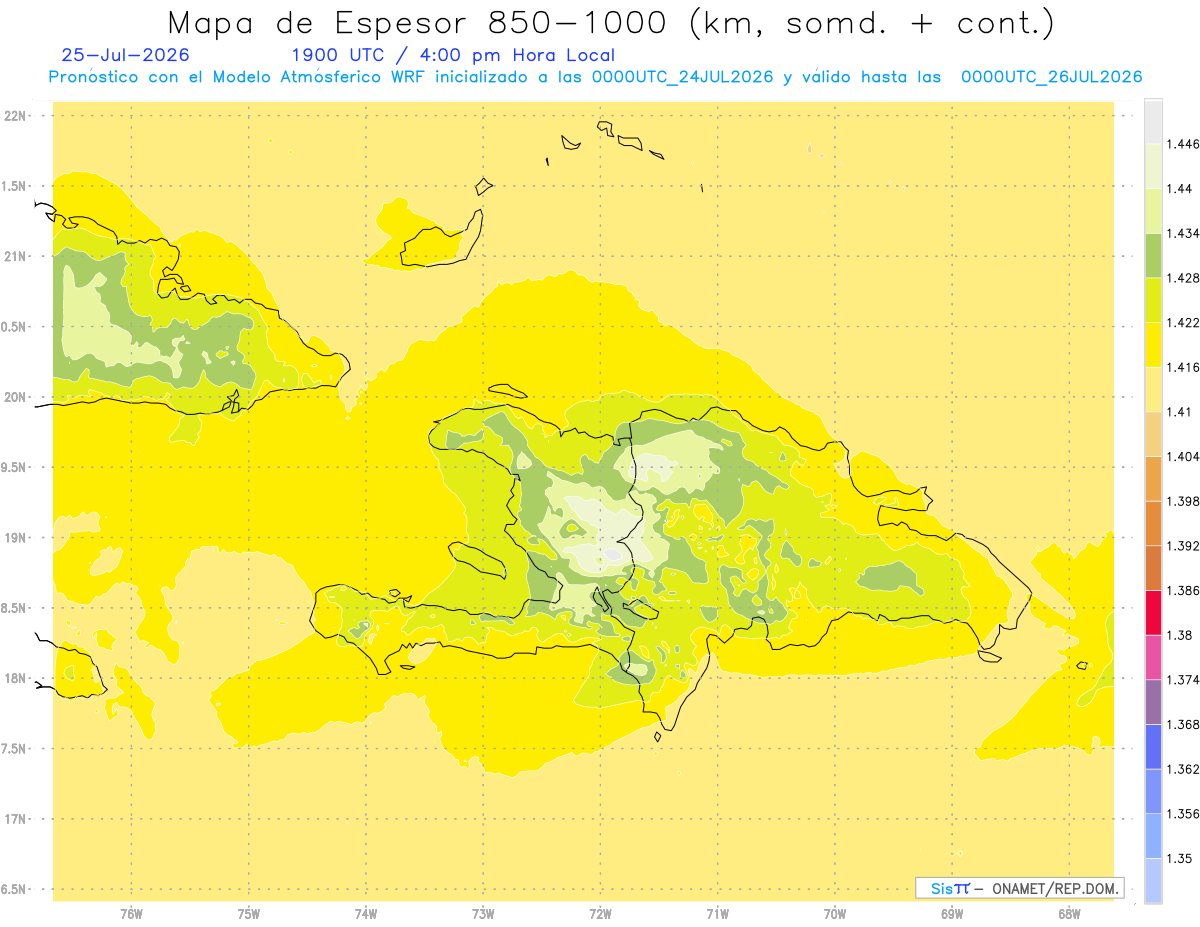Click the "71W" longitude label
The image size is (1200, 927).
point(717,914)
